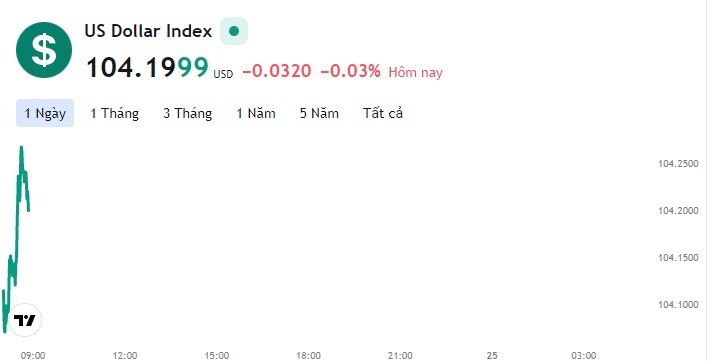Switch to the 1 Tháng range
Image resolution: width=707 pixels, height=361 pixels.
[x=115, y=113]
